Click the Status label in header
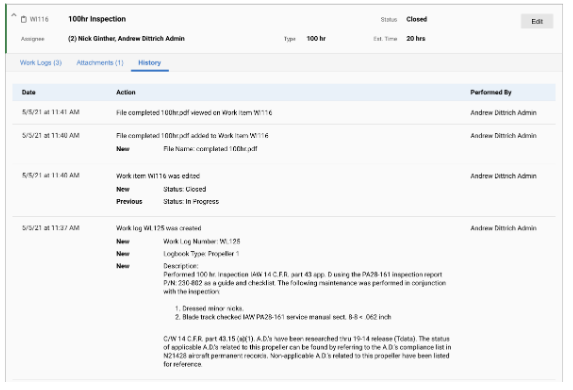Image resolution: width=573 pixels, height=390 pixels. (x=388, y=19)
